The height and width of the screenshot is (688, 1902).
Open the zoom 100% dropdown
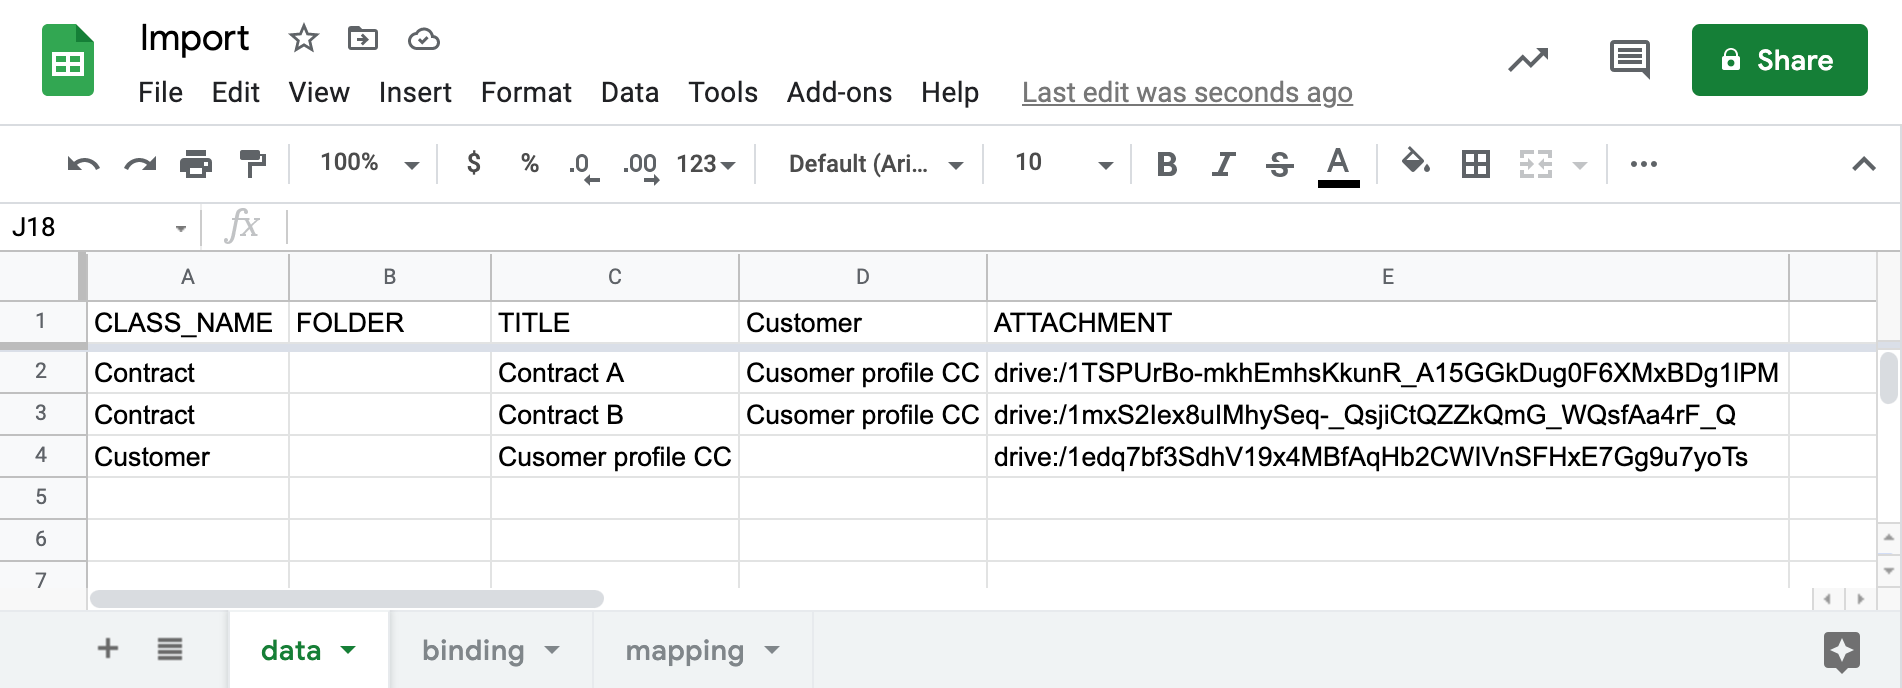[x=368, y=163]
